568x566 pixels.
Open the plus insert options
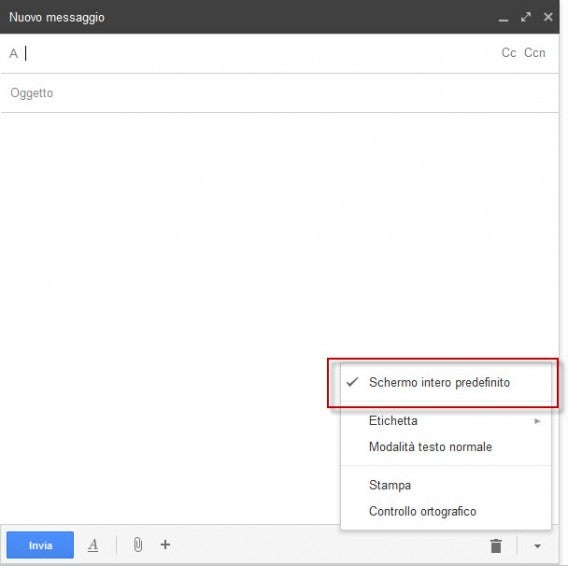165,545
